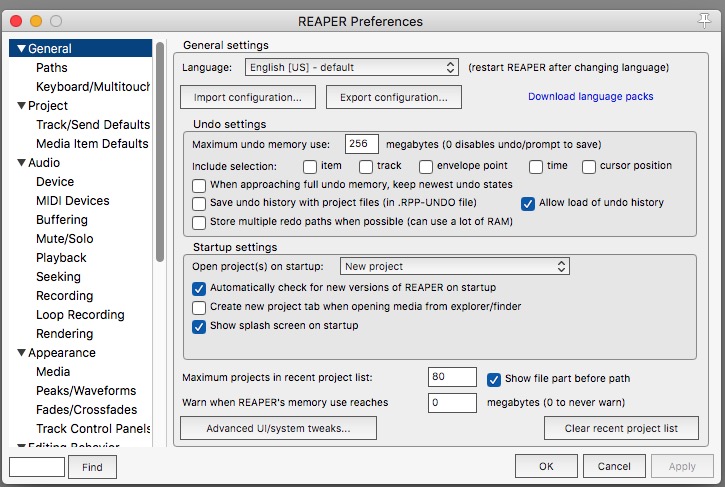Click the category tree scrollbar

coord(160,152)
